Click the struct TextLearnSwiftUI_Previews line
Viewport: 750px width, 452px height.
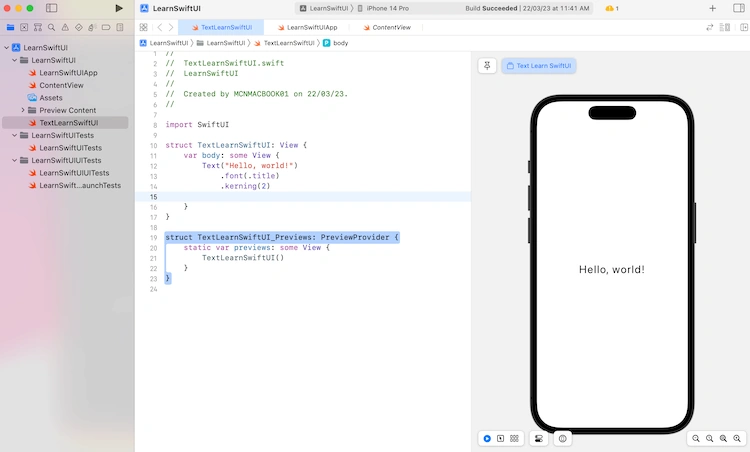coord(282,237)
